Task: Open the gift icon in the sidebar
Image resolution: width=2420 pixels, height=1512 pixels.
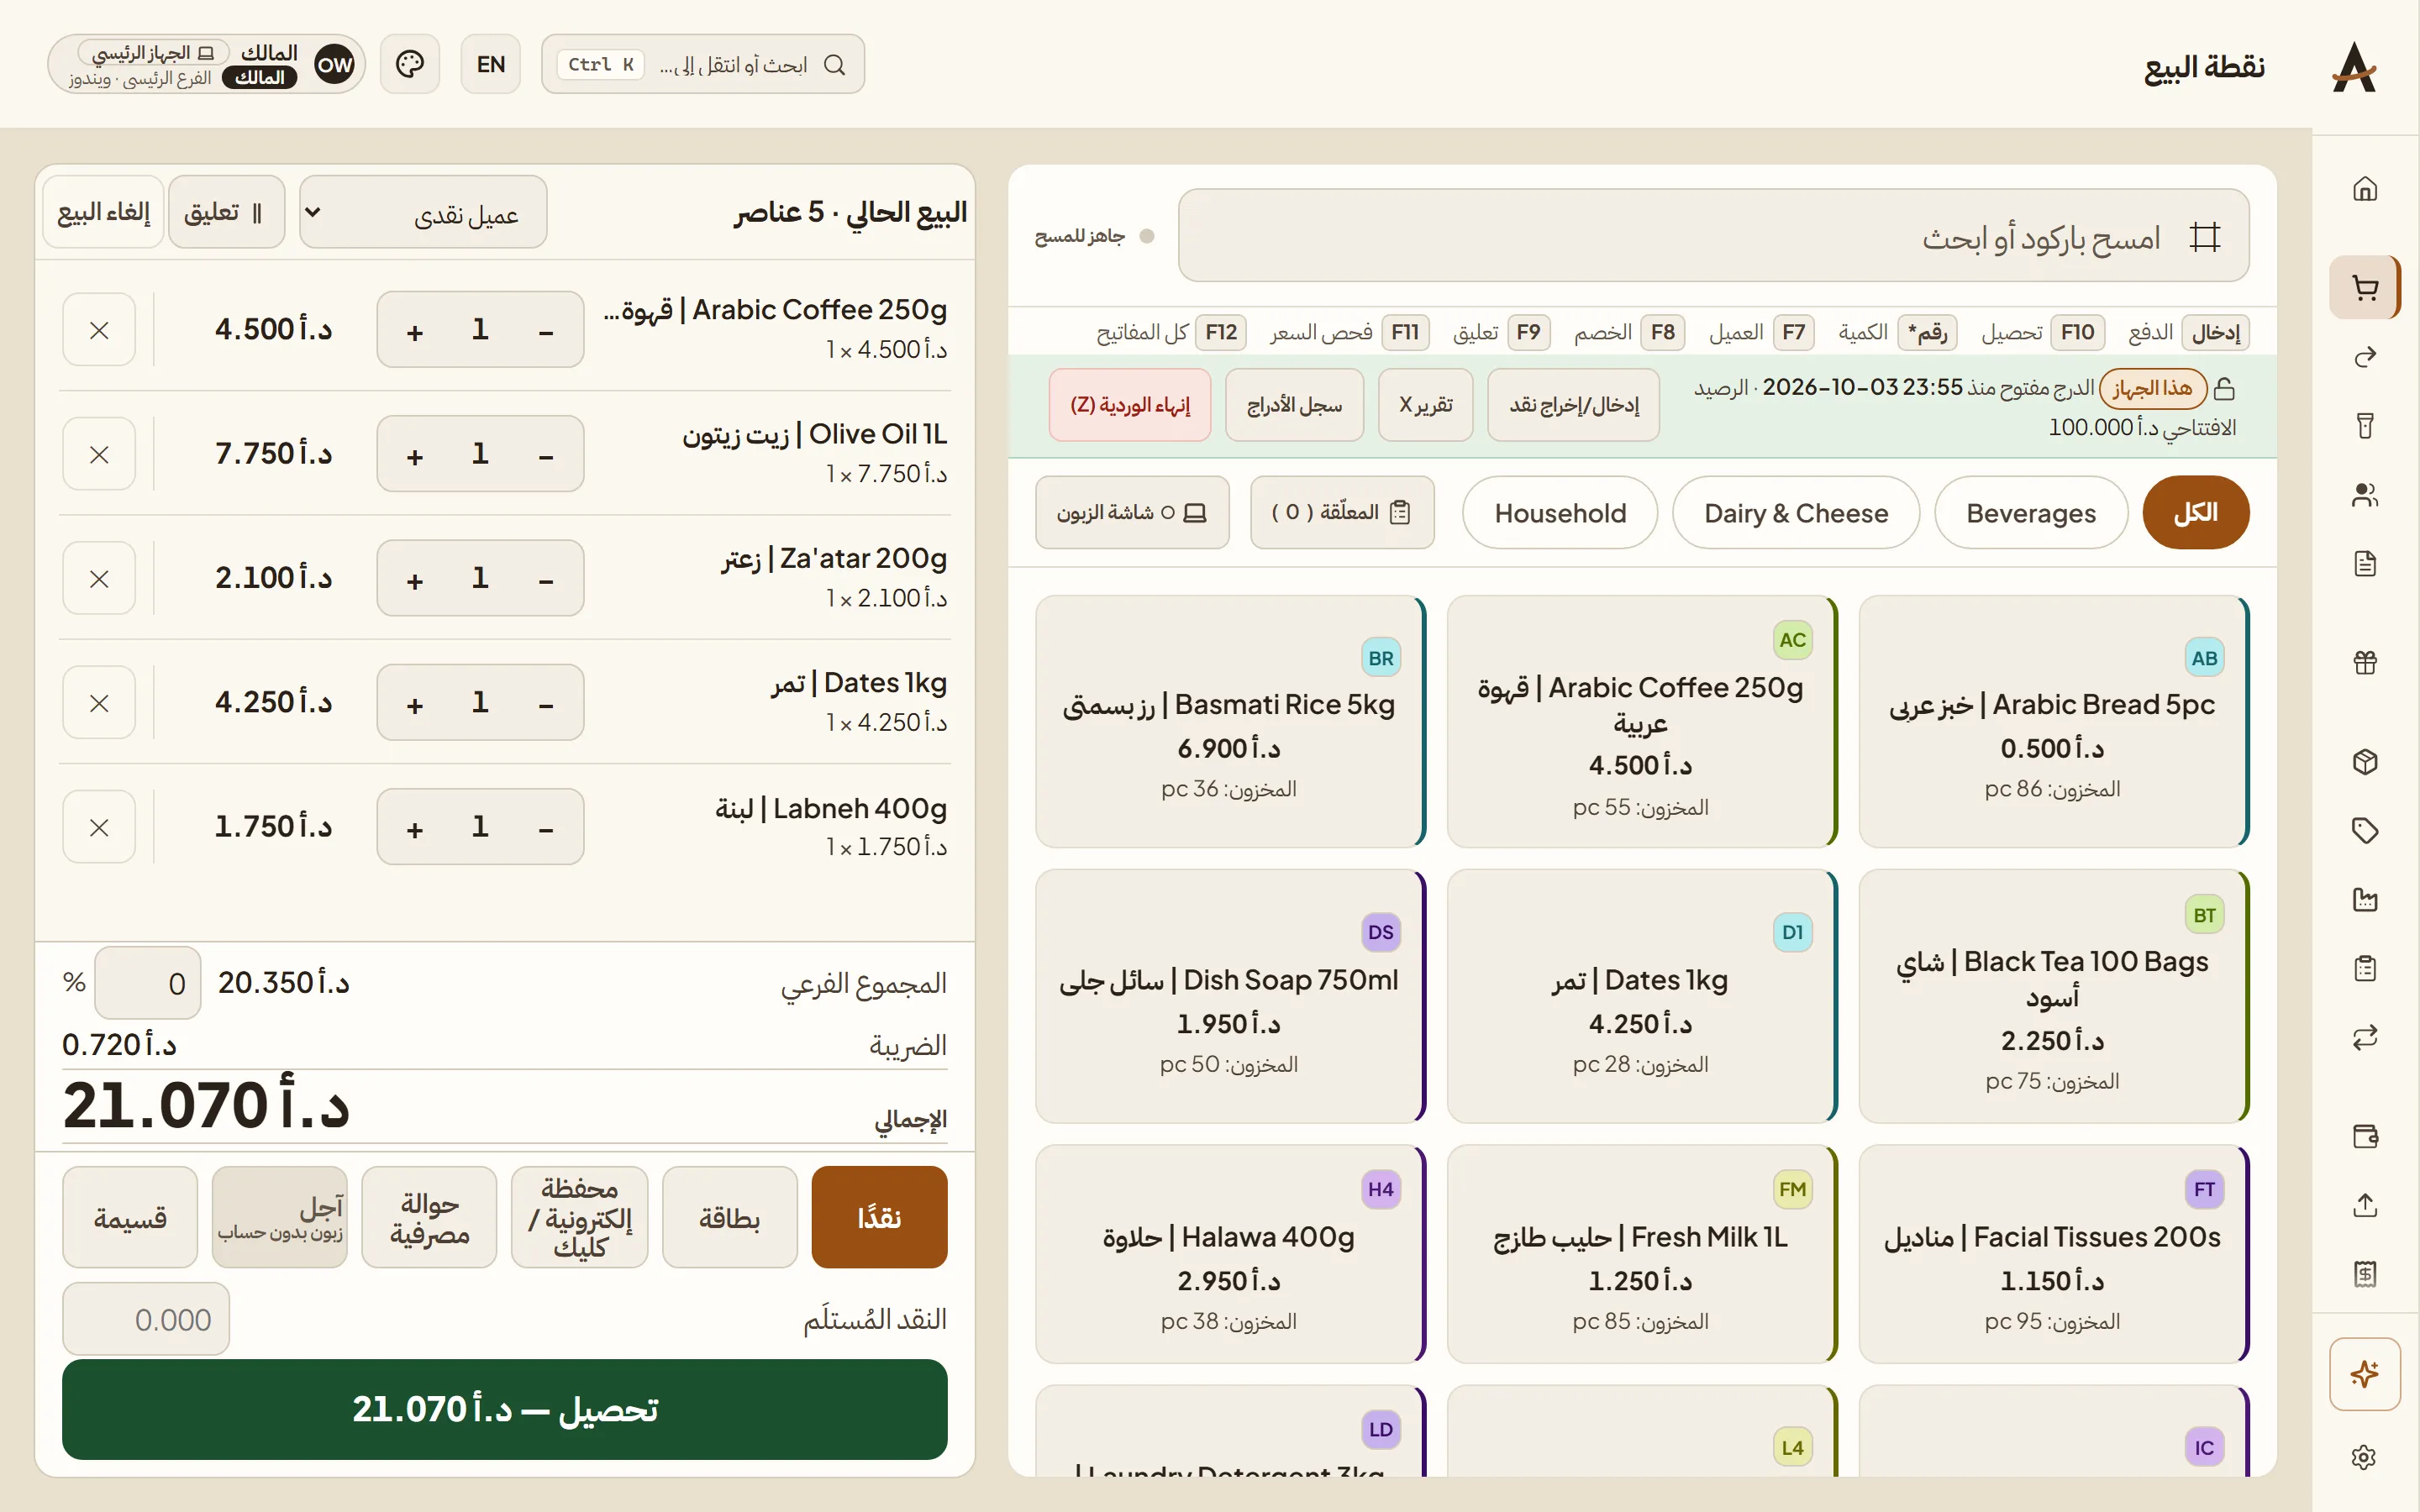Action: (x=2364, y=662)
